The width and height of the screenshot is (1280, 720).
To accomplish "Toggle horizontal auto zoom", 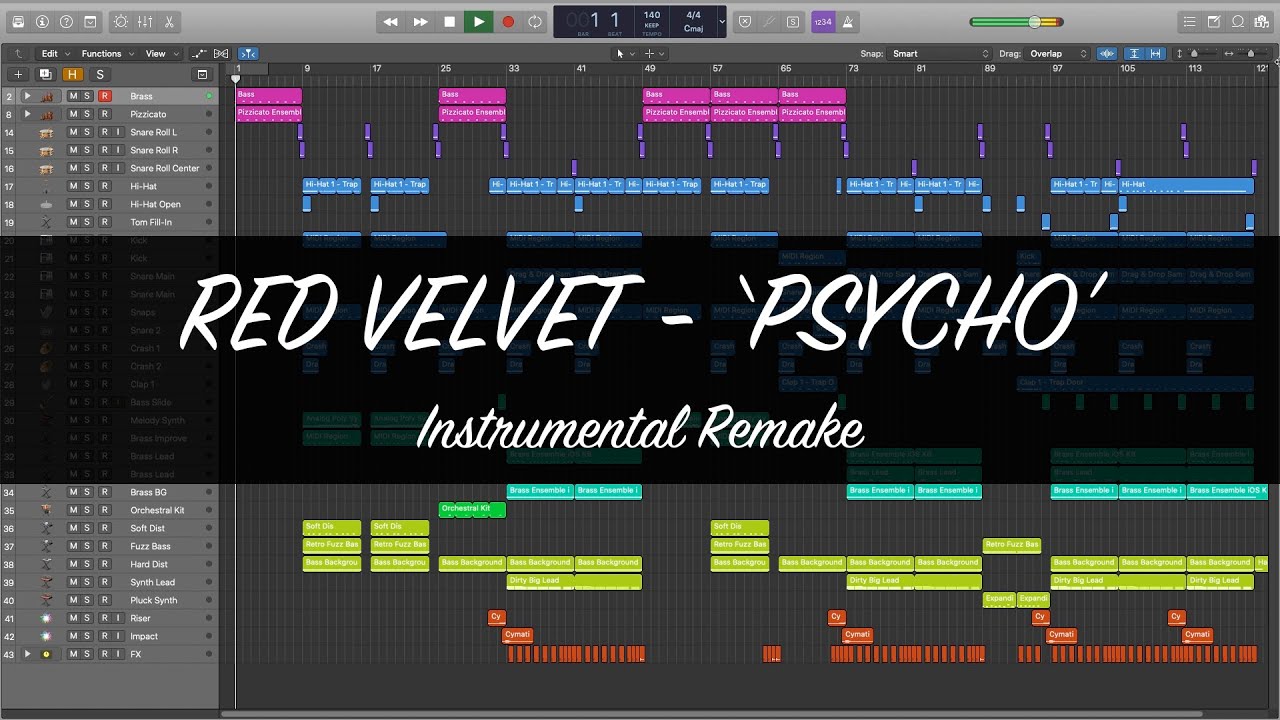I will point(1156,53).
